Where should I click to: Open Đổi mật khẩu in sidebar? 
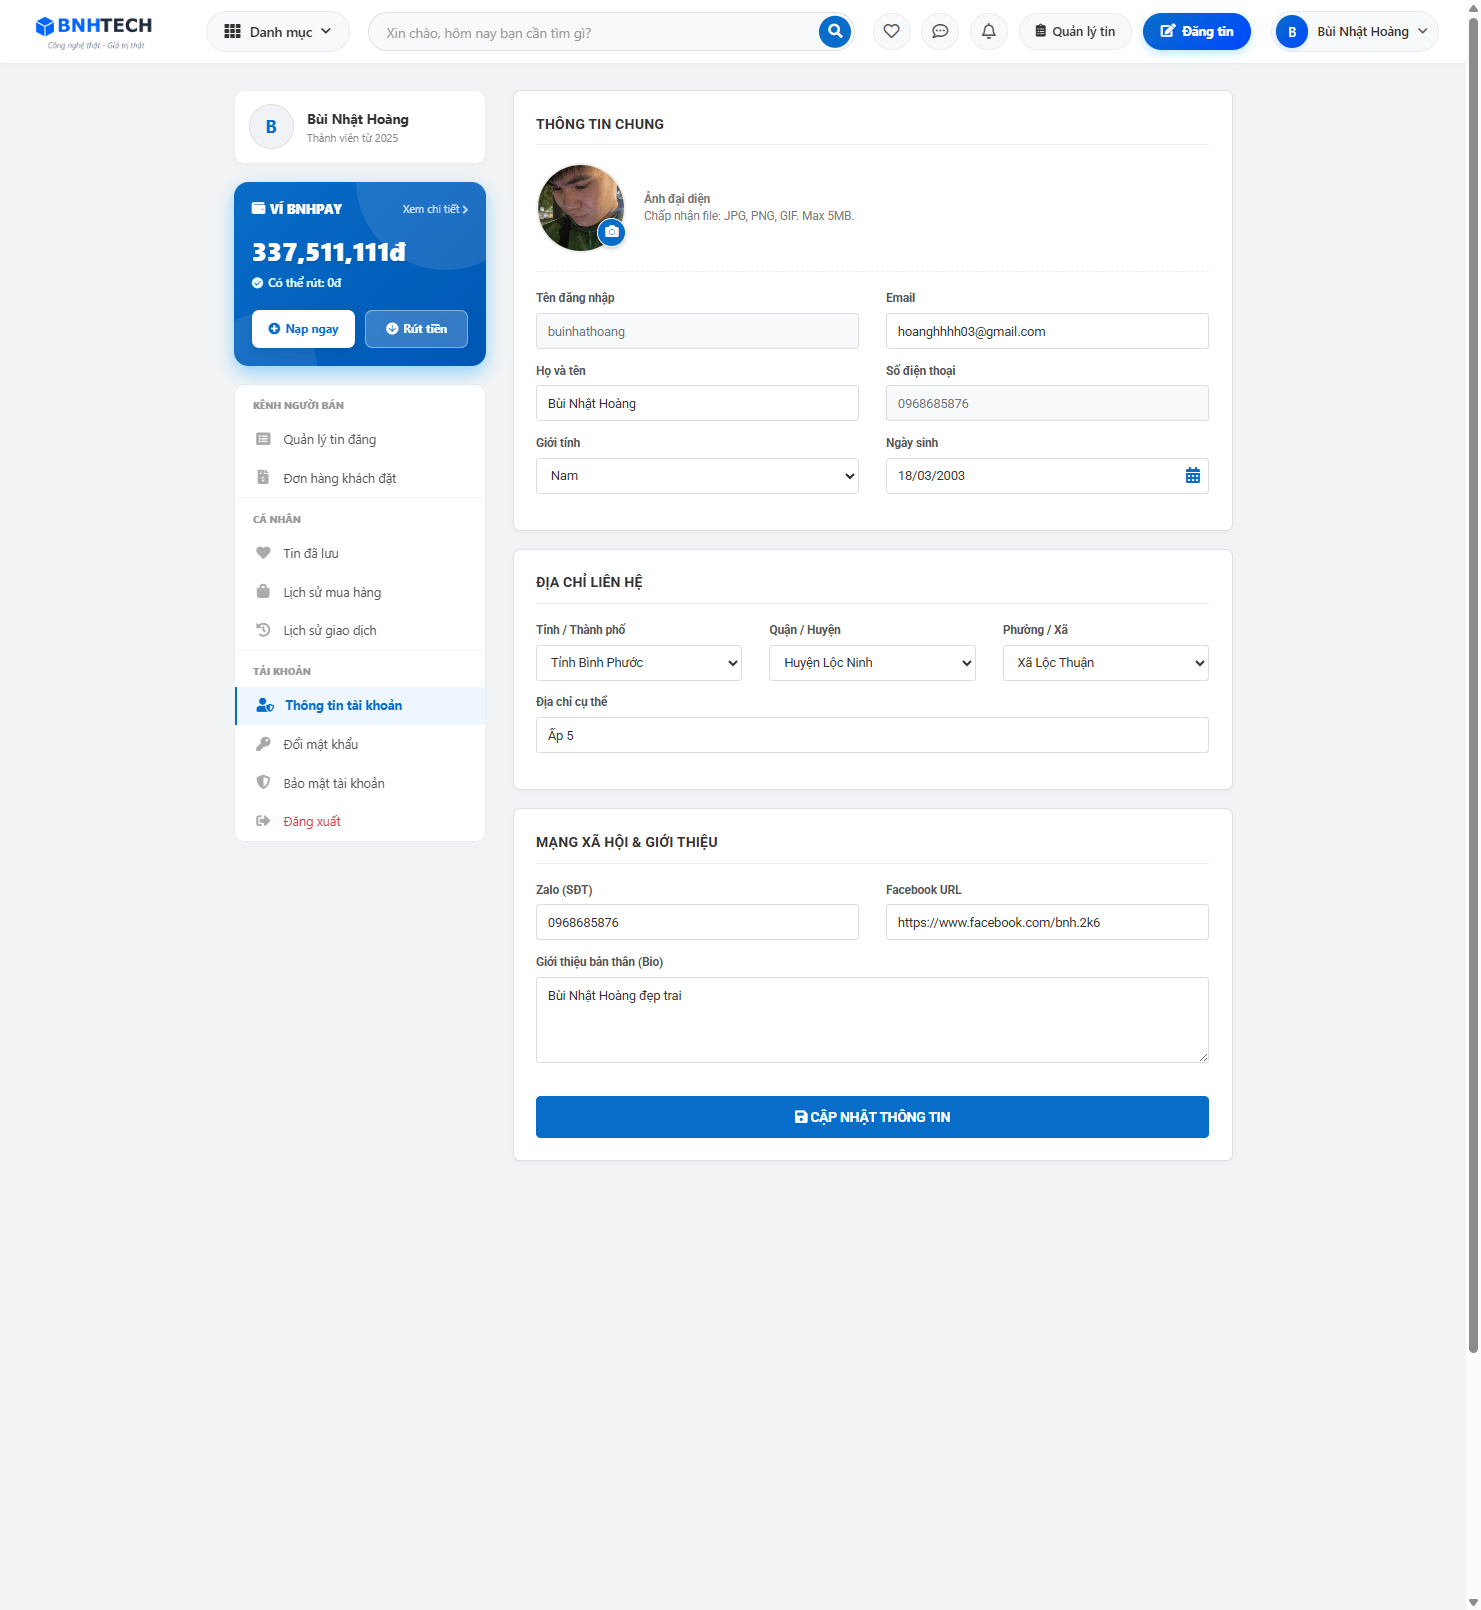(x=320, y=744)
